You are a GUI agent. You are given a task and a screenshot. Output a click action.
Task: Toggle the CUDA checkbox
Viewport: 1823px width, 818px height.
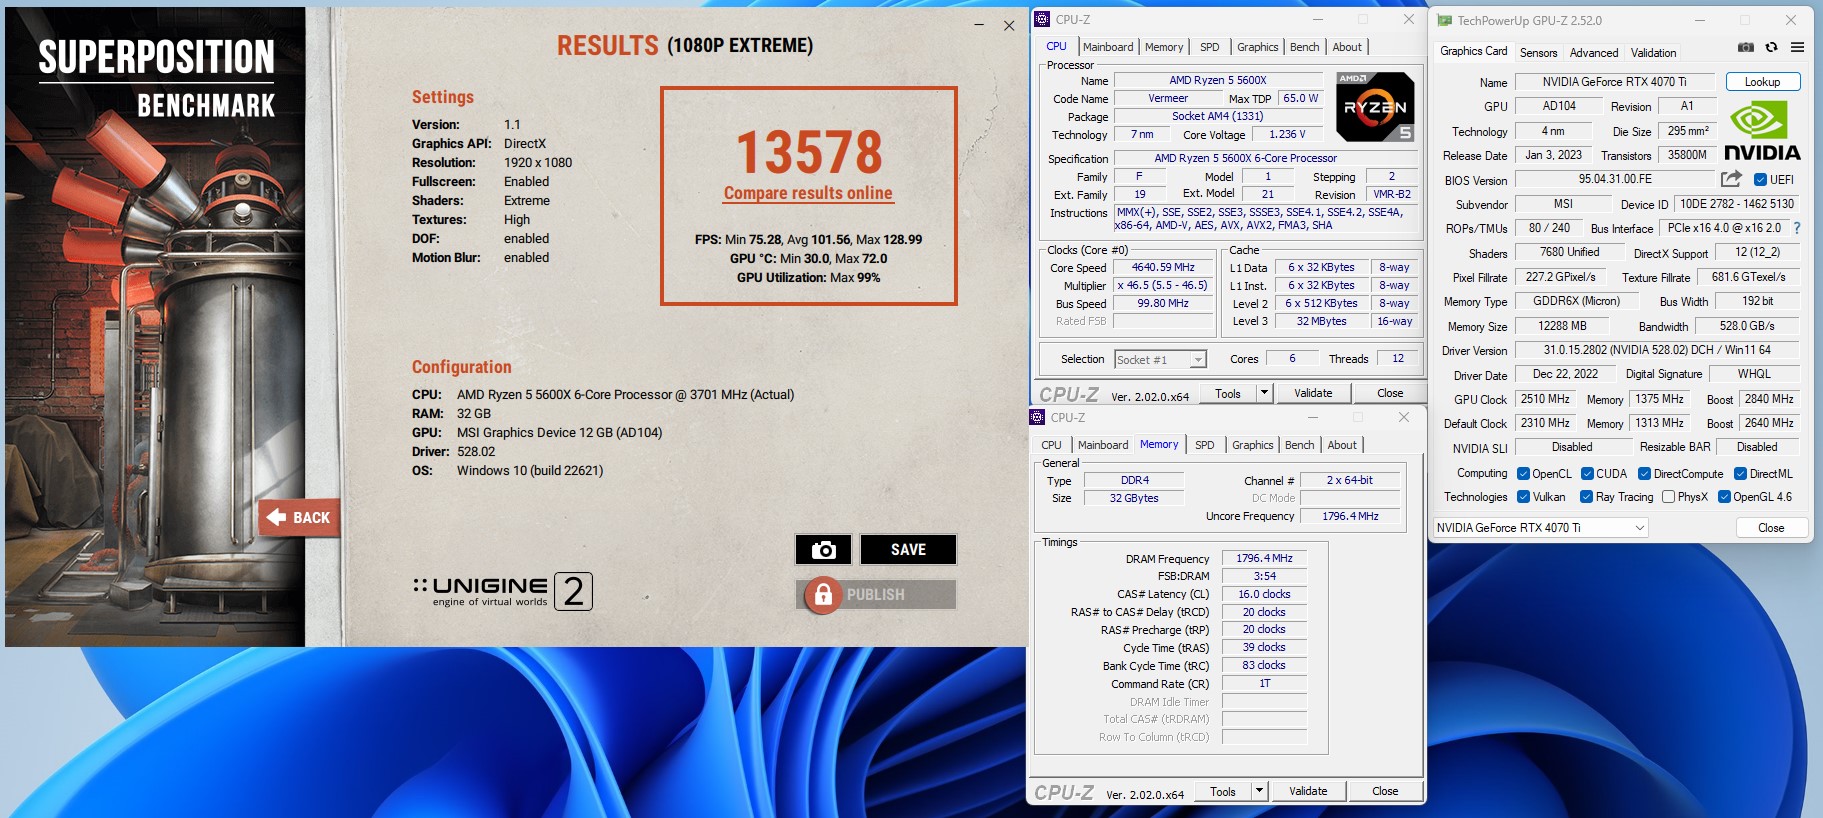[x=1587, y=474]
